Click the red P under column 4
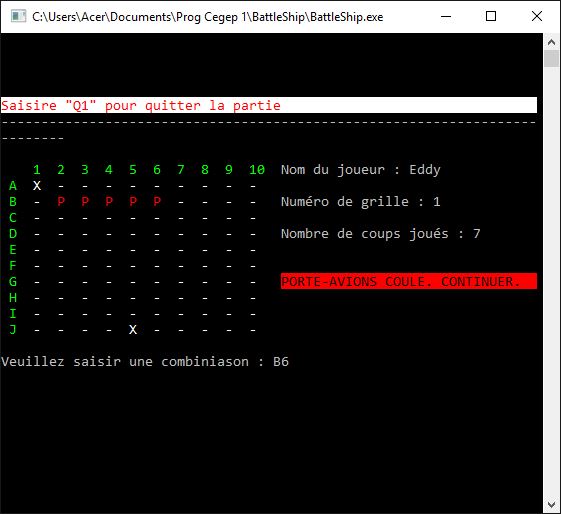Viewport: 561px width, 514px height. point(109,202)
